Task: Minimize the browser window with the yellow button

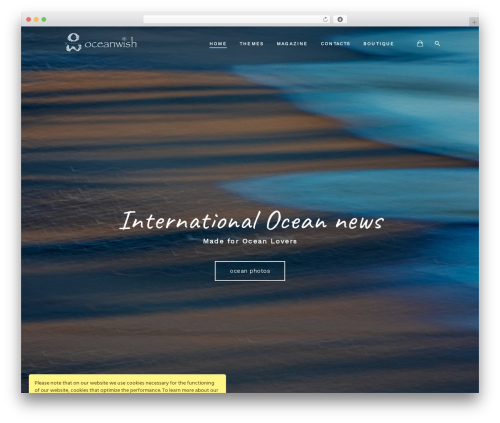Action: (36, 19)
